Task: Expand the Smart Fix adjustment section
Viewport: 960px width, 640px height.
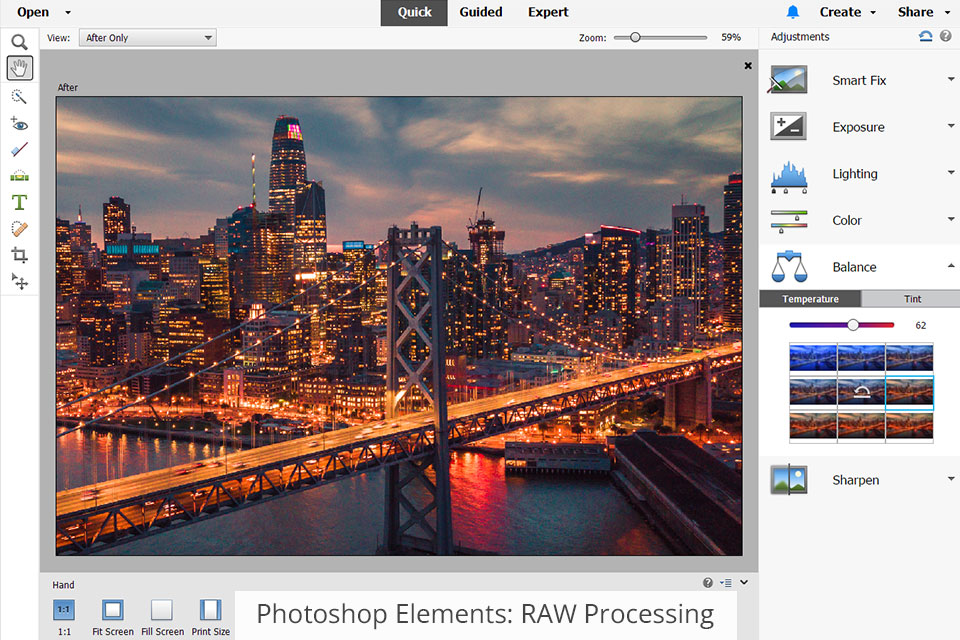Action: tap(951, 79)
